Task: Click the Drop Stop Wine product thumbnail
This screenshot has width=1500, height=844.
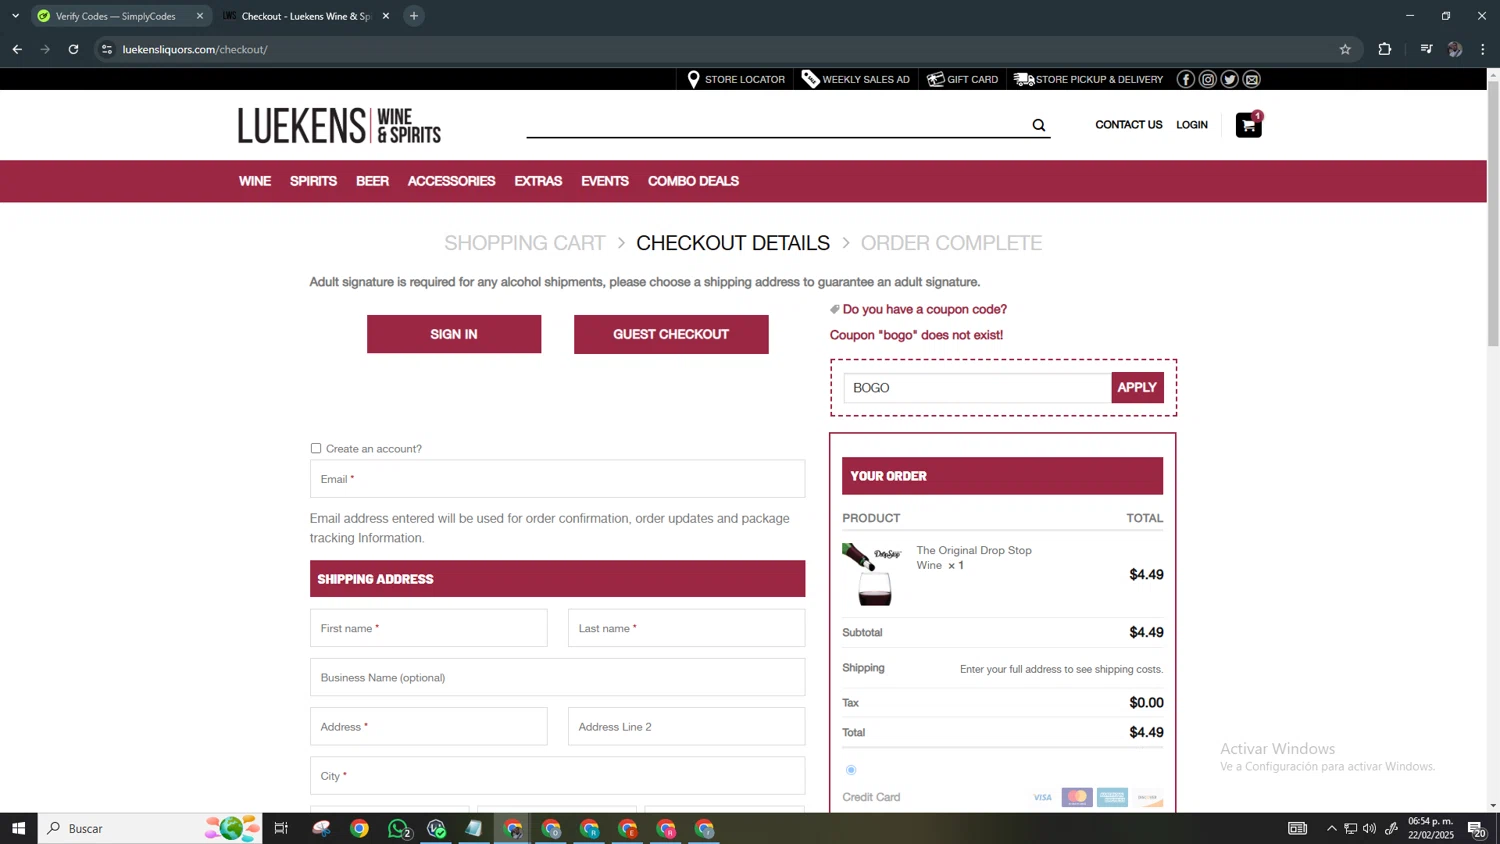Action: (x=872, y=574)
